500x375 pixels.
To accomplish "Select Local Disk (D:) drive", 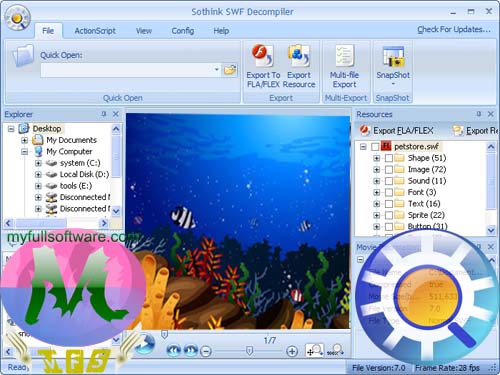I will coord(84,174).
